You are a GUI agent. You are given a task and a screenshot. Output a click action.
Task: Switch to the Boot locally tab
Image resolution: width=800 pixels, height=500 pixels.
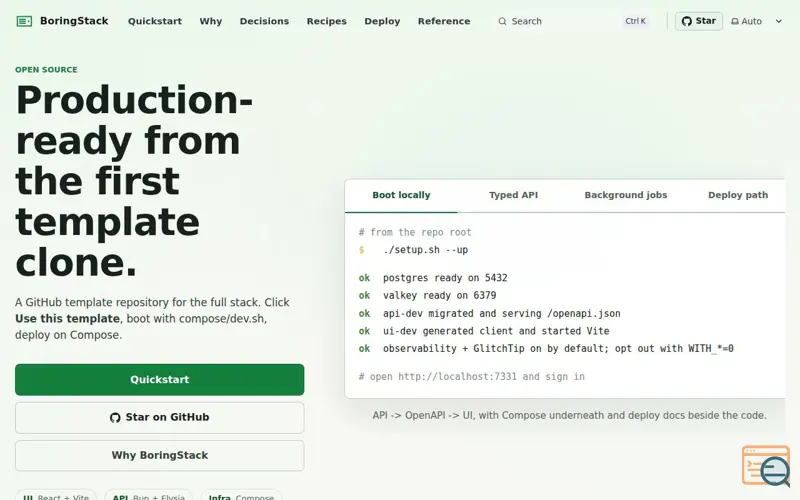[401, 195]
